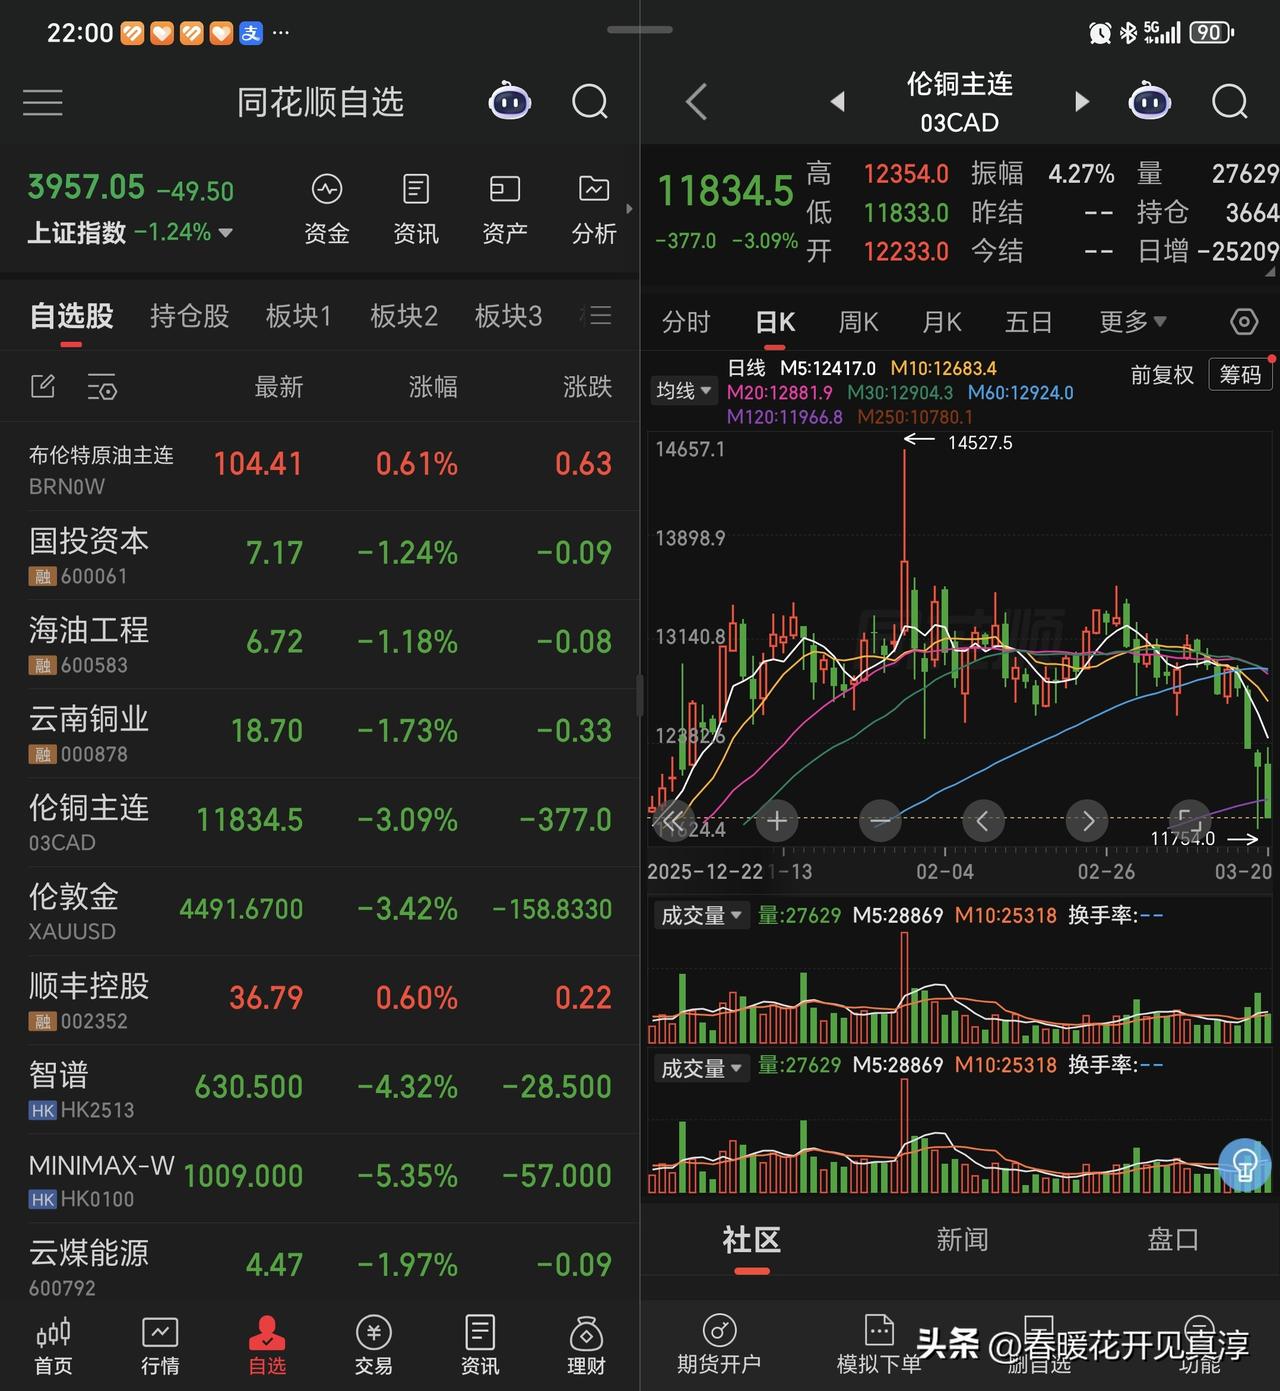Open the 布伦特原油主连 row

(320, 467)
